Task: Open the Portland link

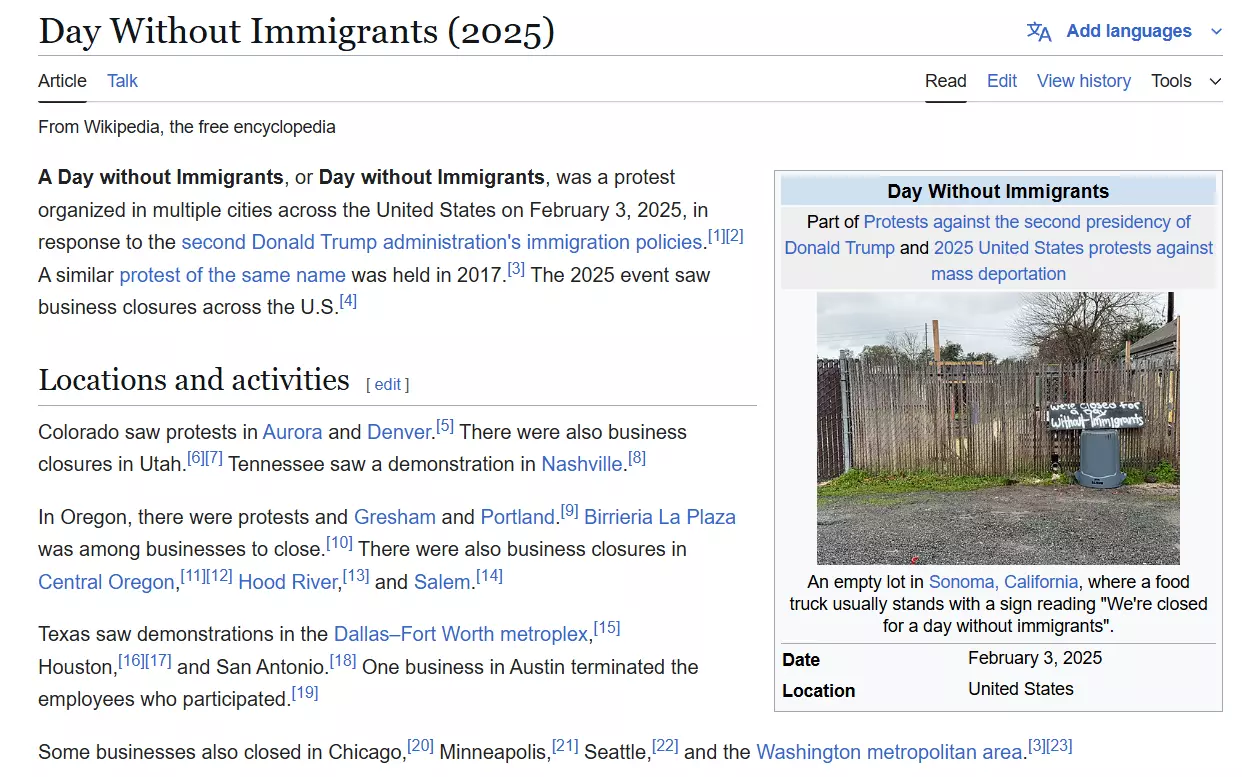Action: 517,517
